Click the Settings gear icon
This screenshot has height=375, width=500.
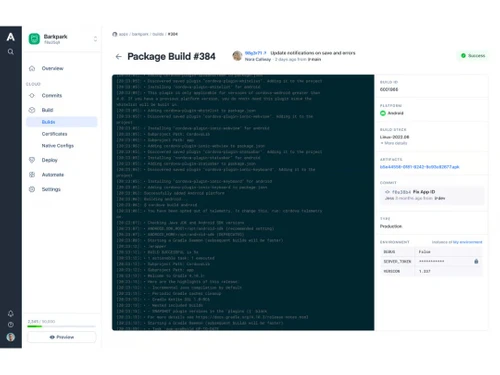coord(32,189)
